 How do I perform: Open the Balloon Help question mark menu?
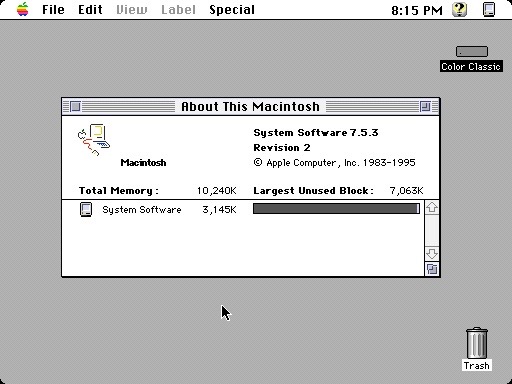459,9
